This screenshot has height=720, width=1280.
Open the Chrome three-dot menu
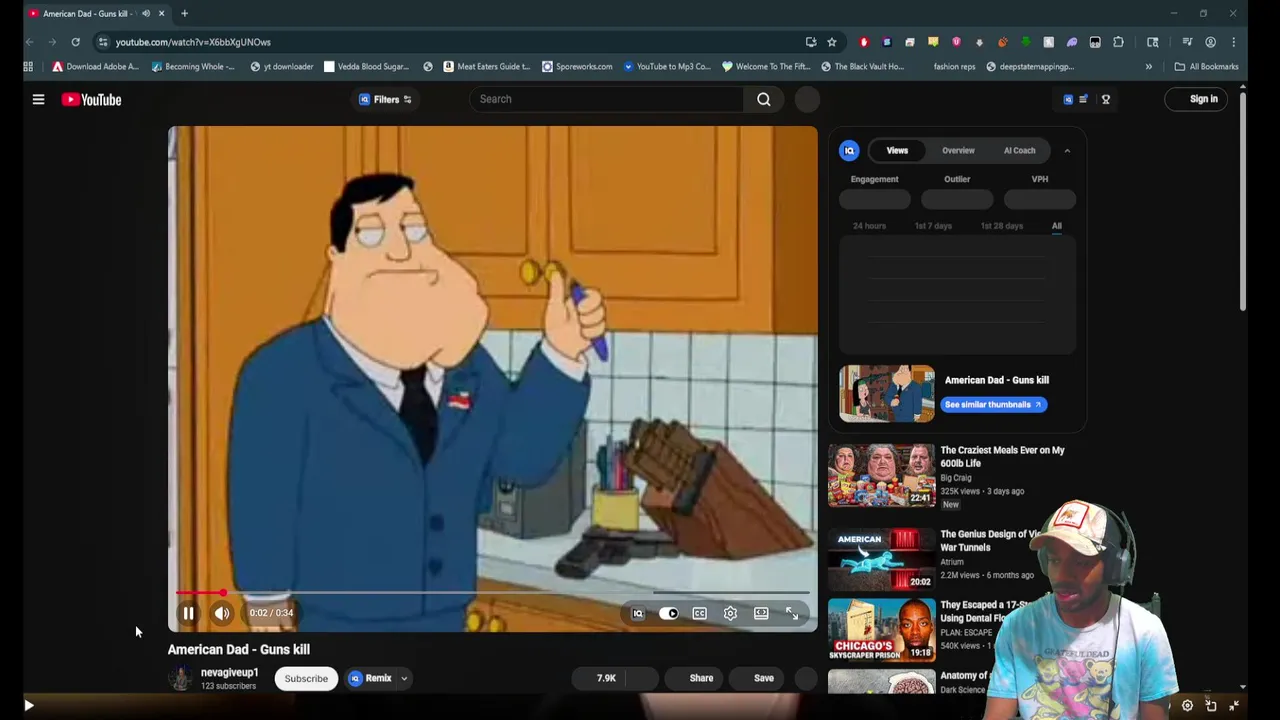click(1233, 42)
